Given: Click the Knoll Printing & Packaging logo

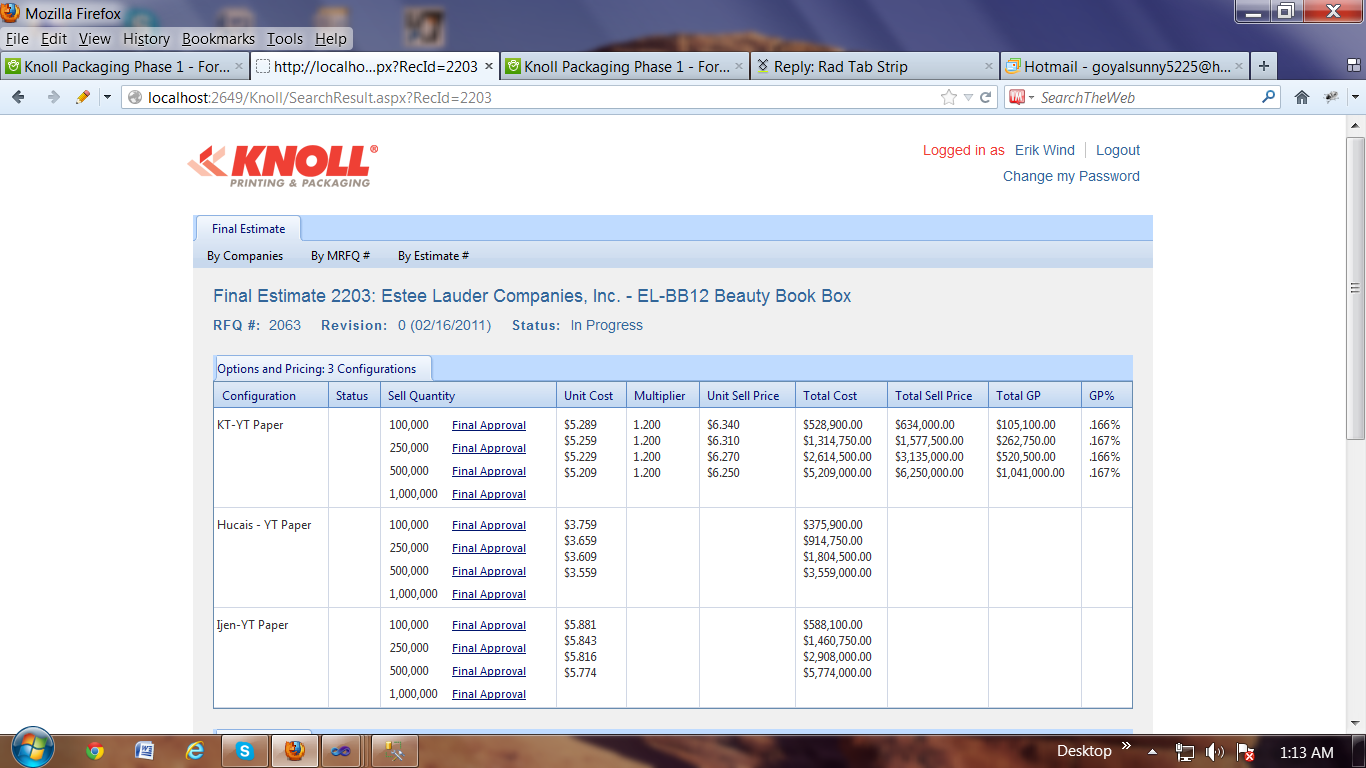Looking at the screenshot, I should 283,165.
